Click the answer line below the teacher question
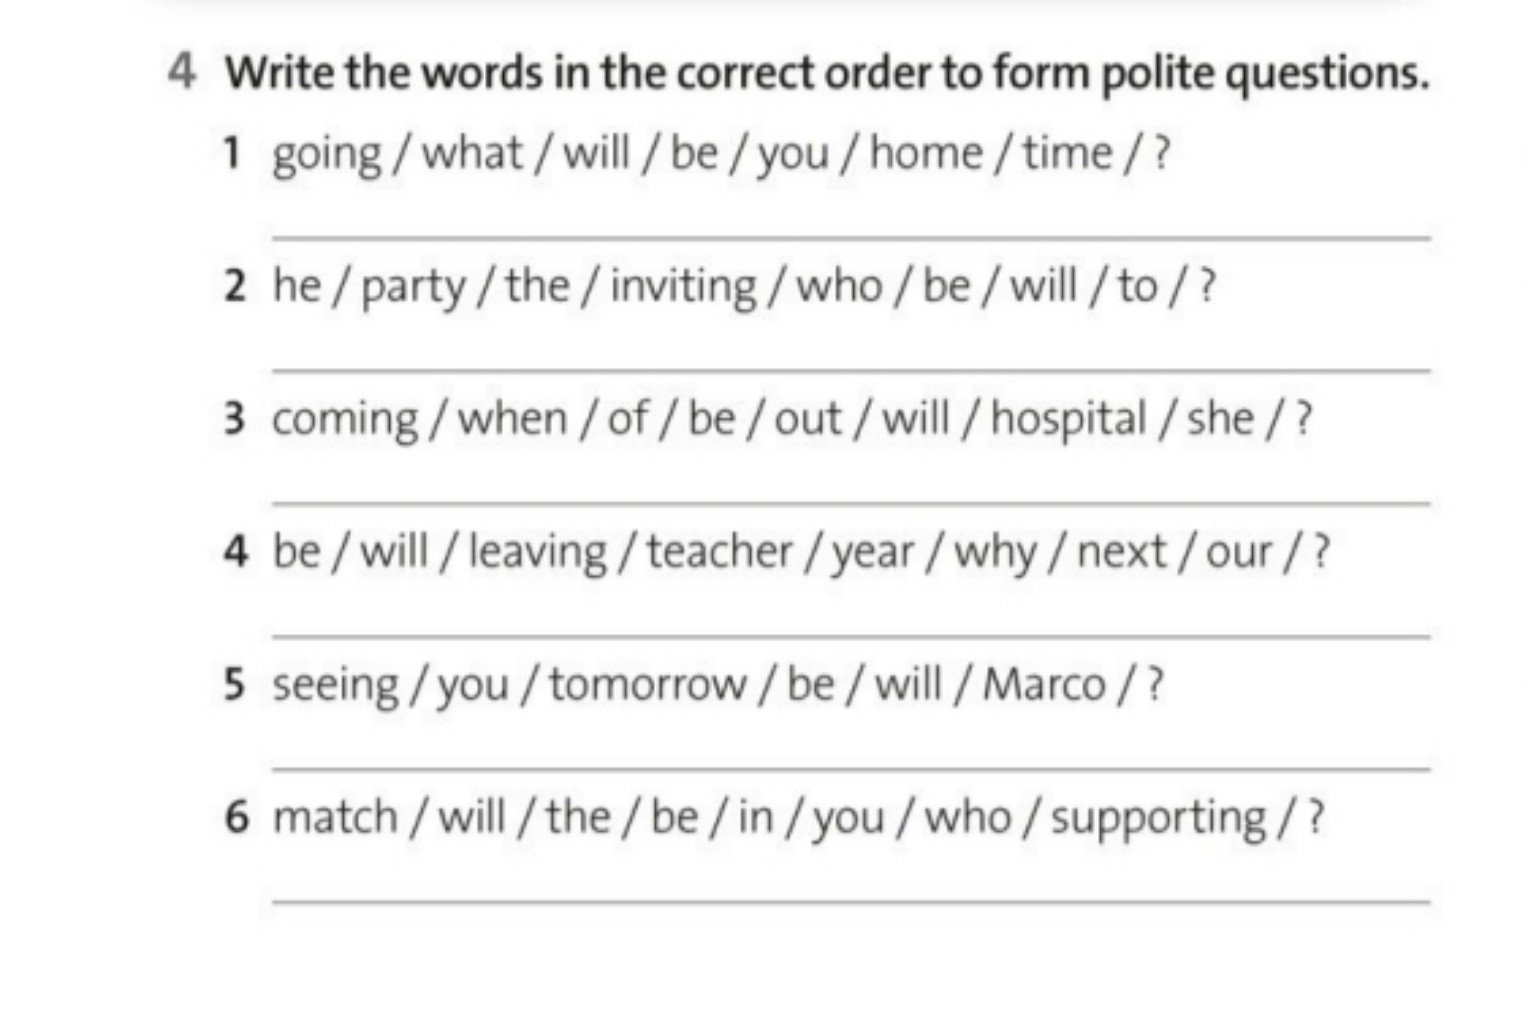Screen dimensions: 1536x1009 [850, 634]
